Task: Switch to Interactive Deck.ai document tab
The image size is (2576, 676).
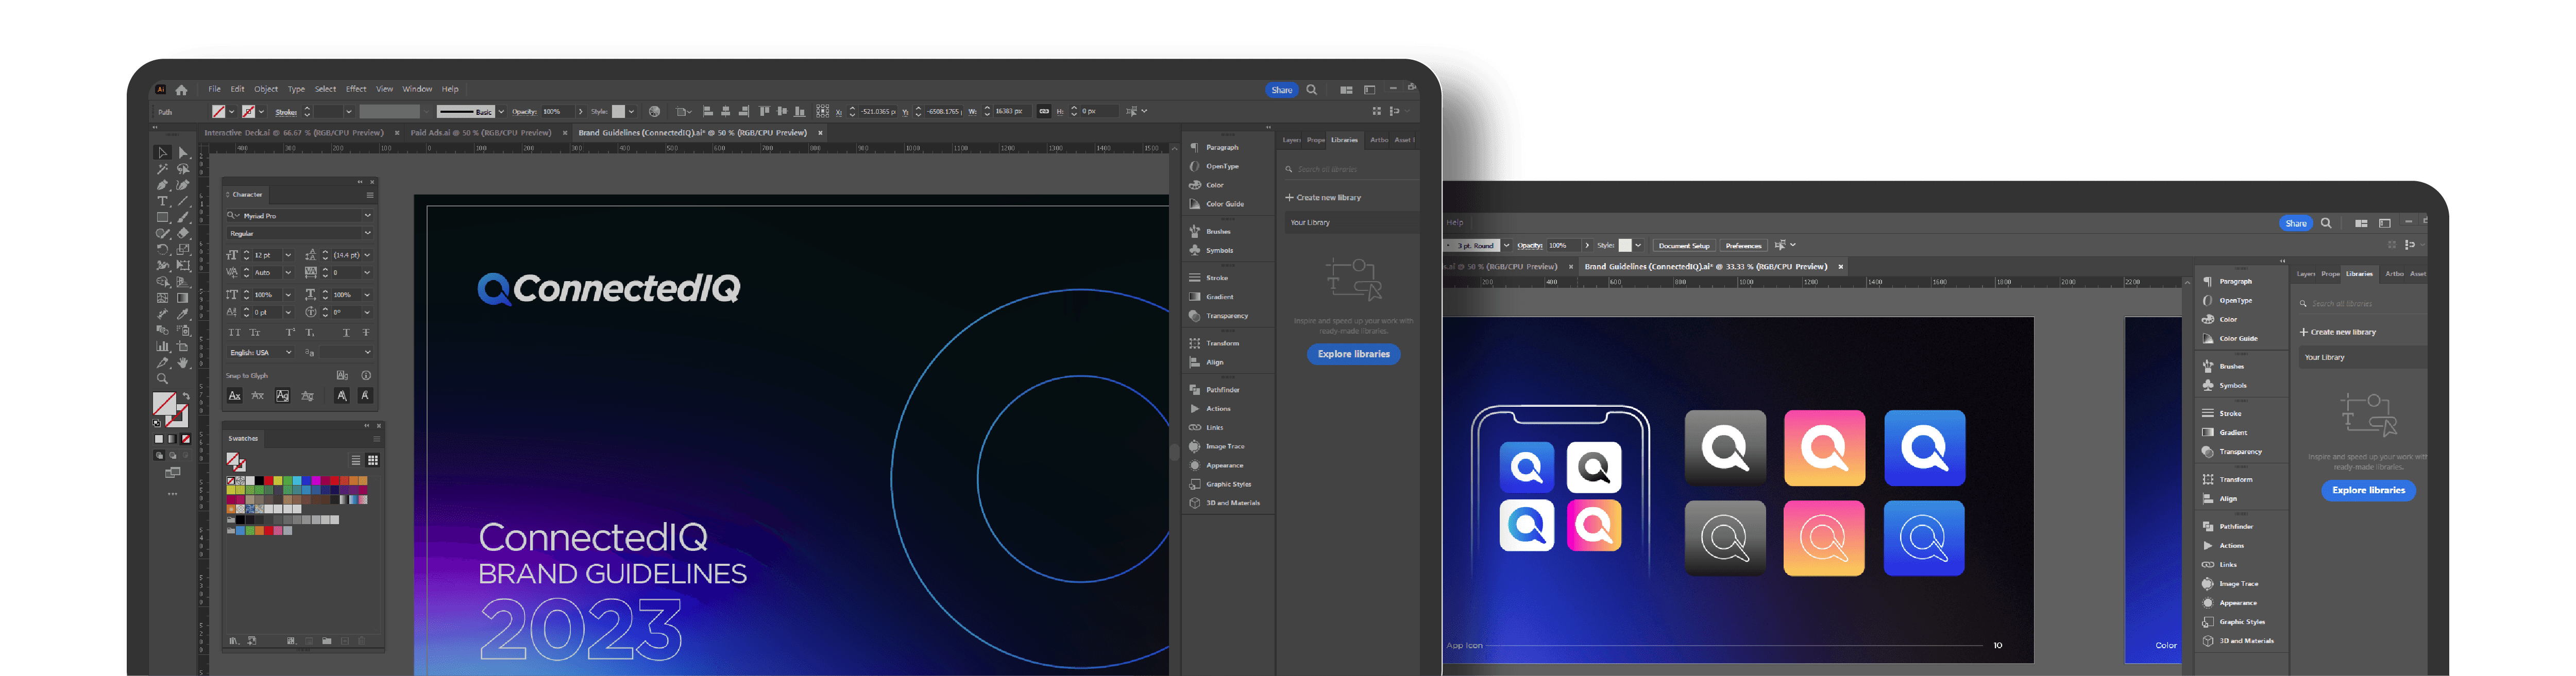Action: 293,132
